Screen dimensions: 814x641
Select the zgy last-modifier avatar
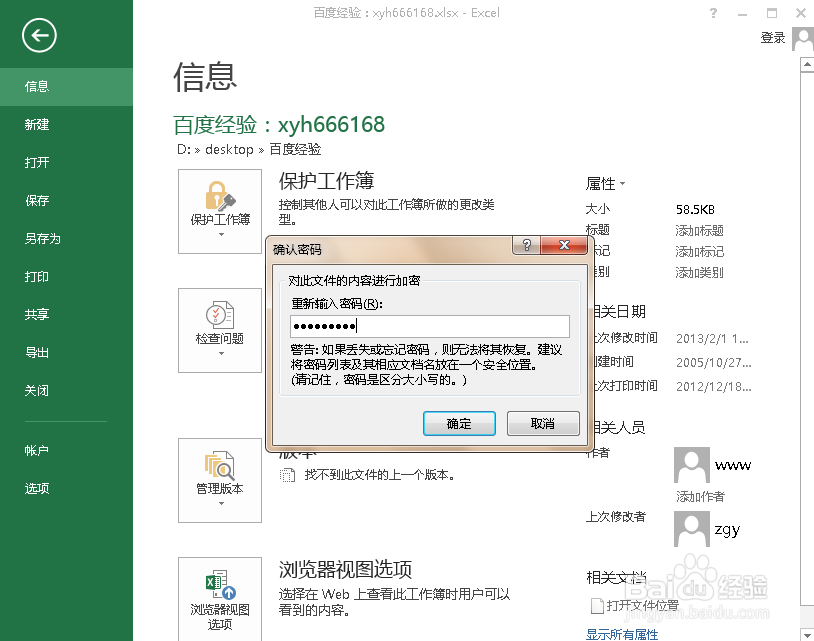tap(691, 528)
